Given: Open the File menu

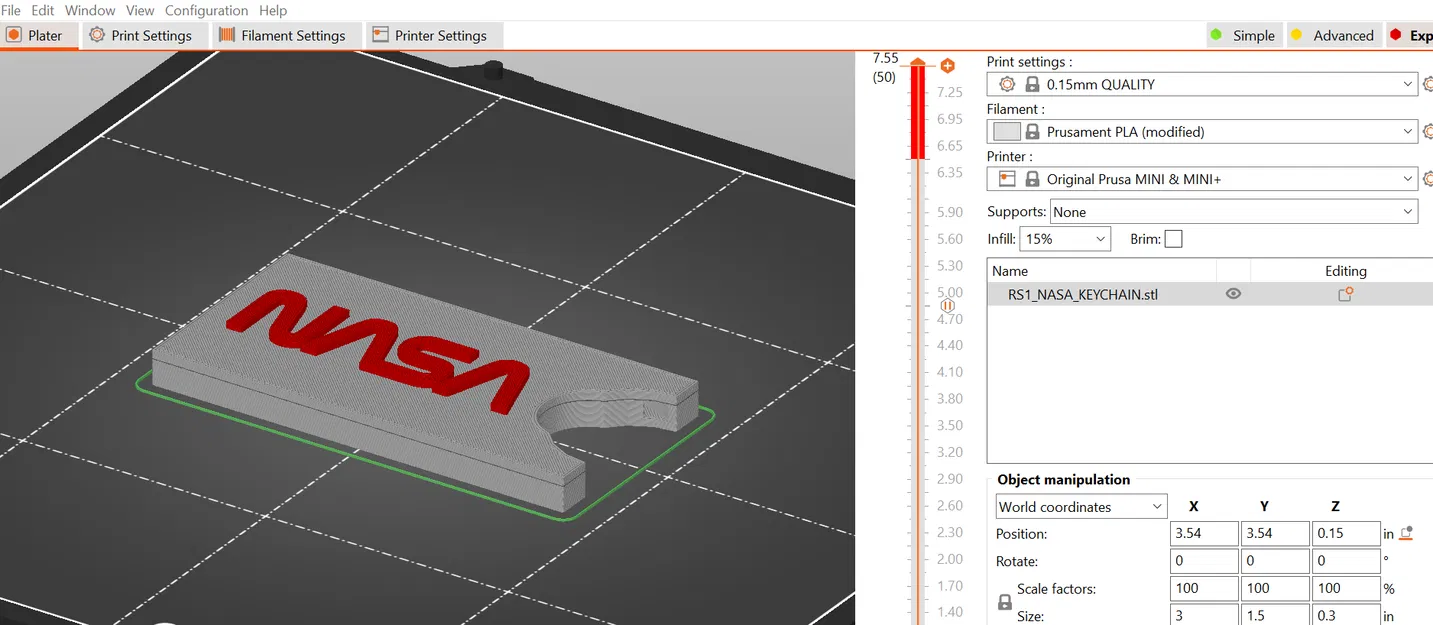Looking at the screenshot, I should coord(11,10).
